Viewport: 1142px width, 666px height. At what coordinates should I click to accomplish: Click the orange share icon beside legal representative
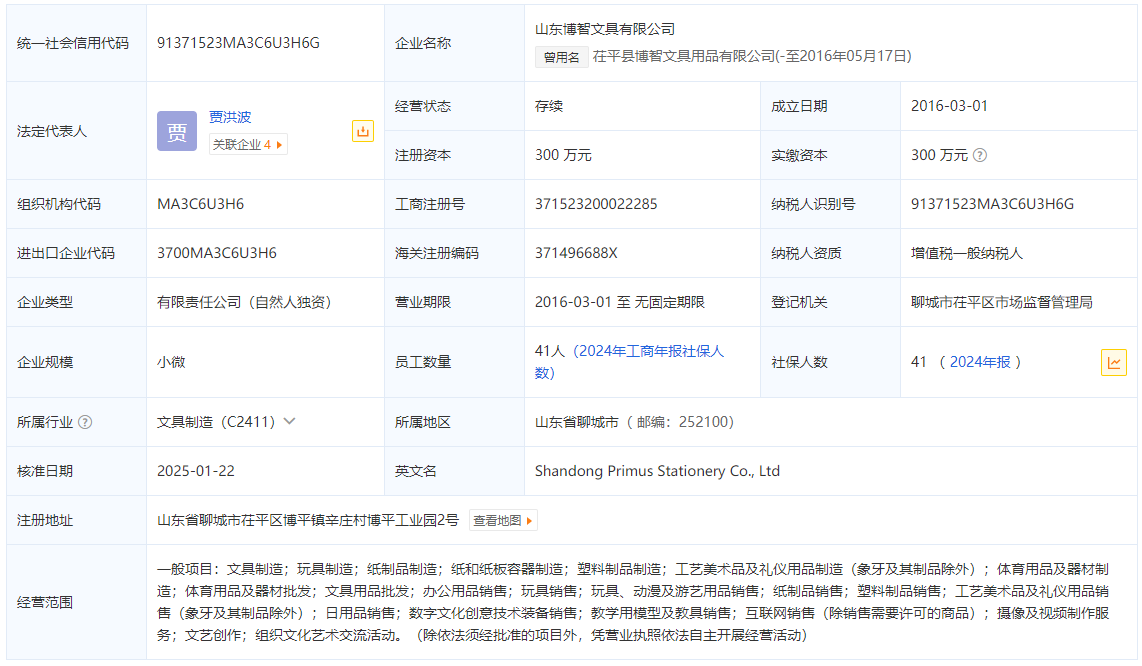[x=362, y=131]
